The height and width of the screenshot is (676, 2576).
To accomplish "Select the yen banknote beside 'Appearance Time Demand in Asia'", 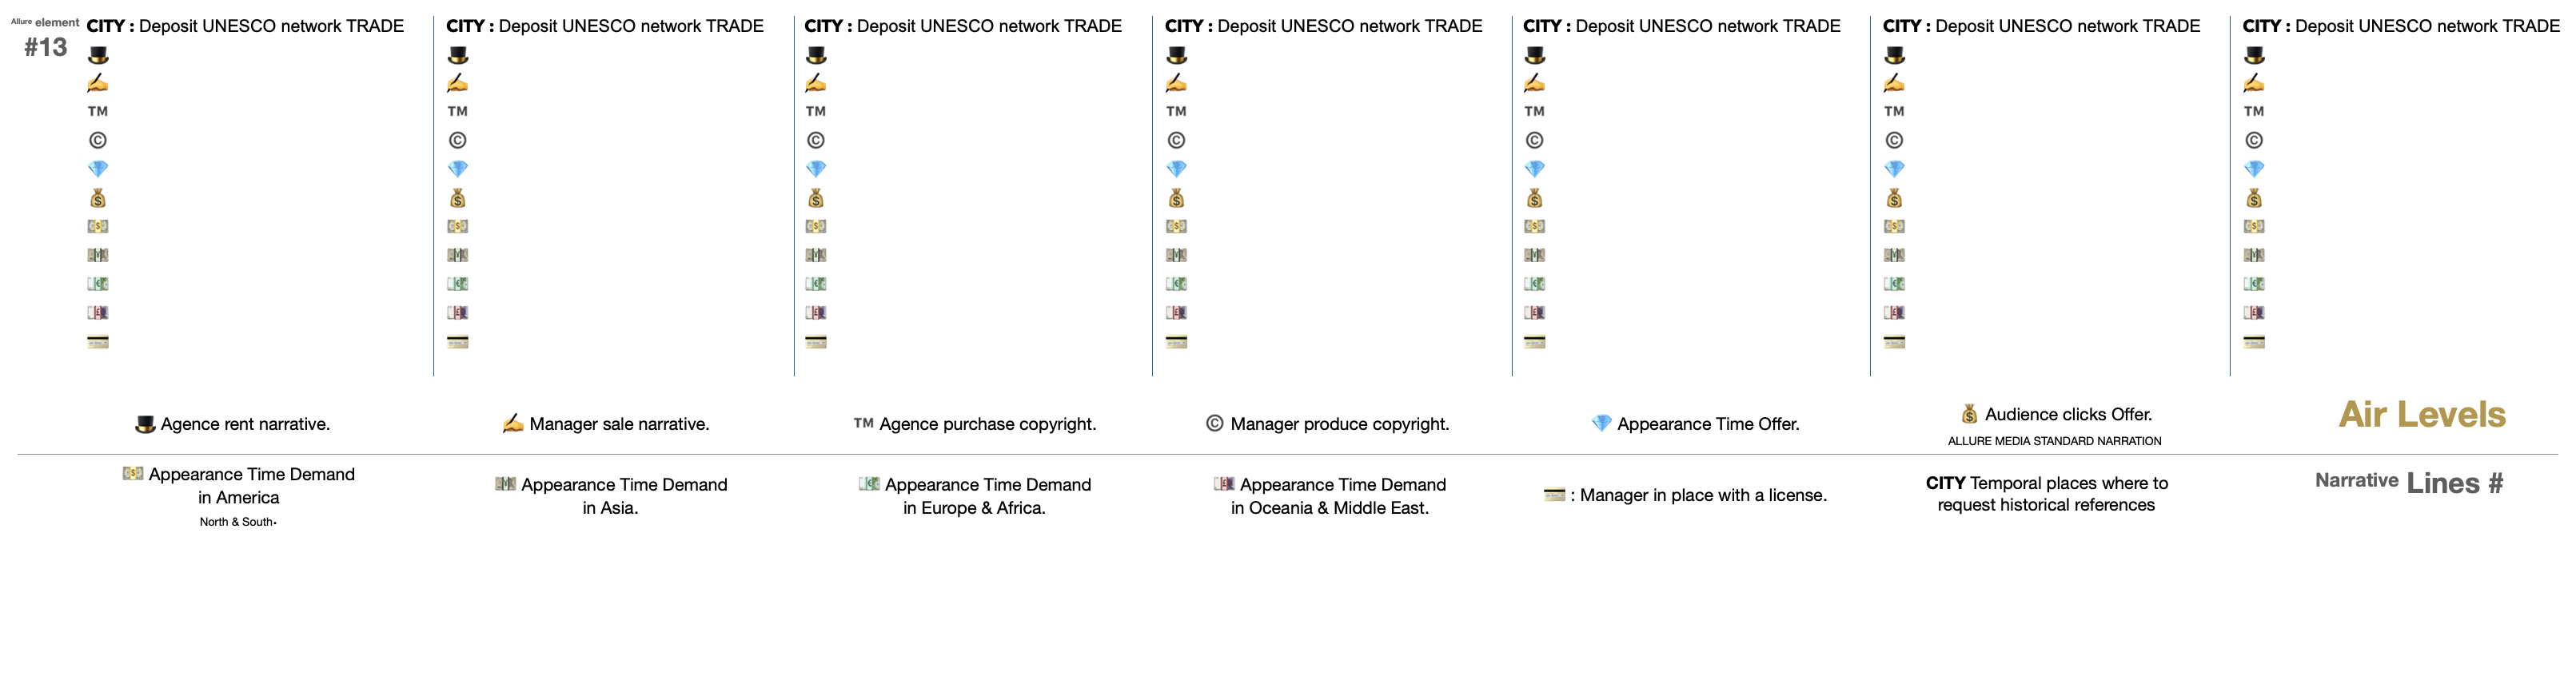I will tap(506, 484).
